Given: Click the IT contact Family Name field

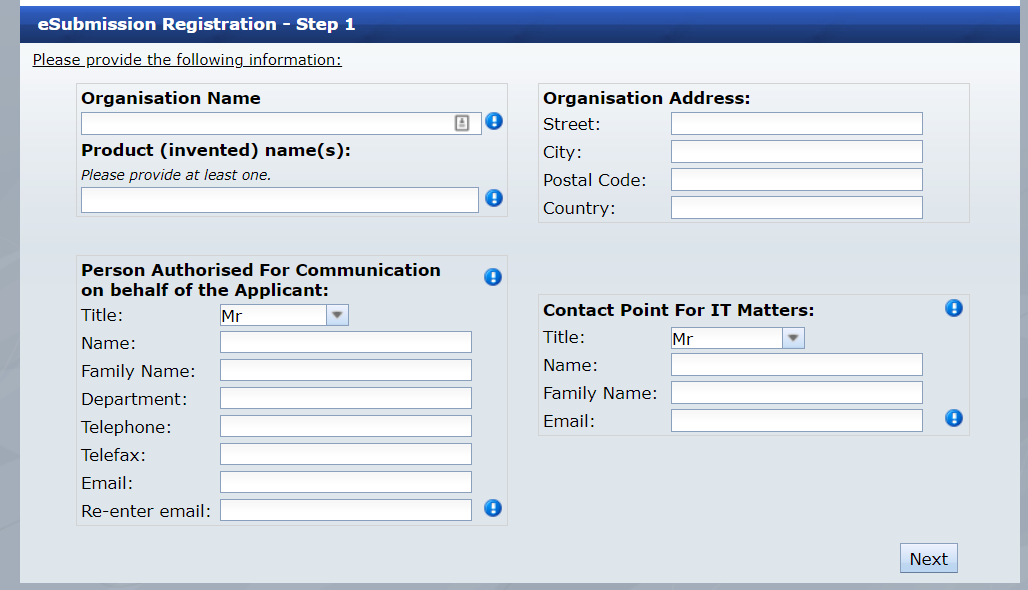Looking at the screenshot, I should coord(797,393).
